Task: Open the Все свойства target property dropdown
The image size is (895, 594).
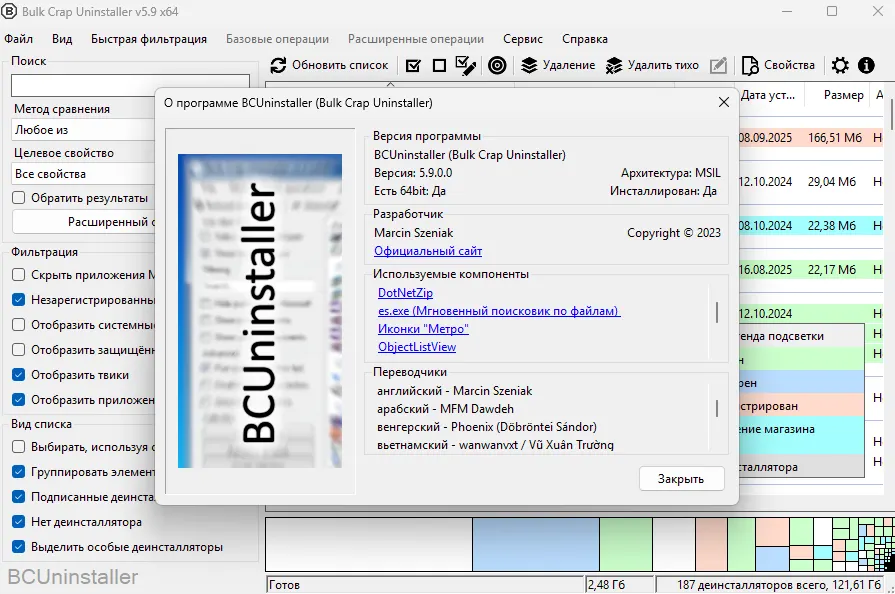Action: (x=82, y=174)
